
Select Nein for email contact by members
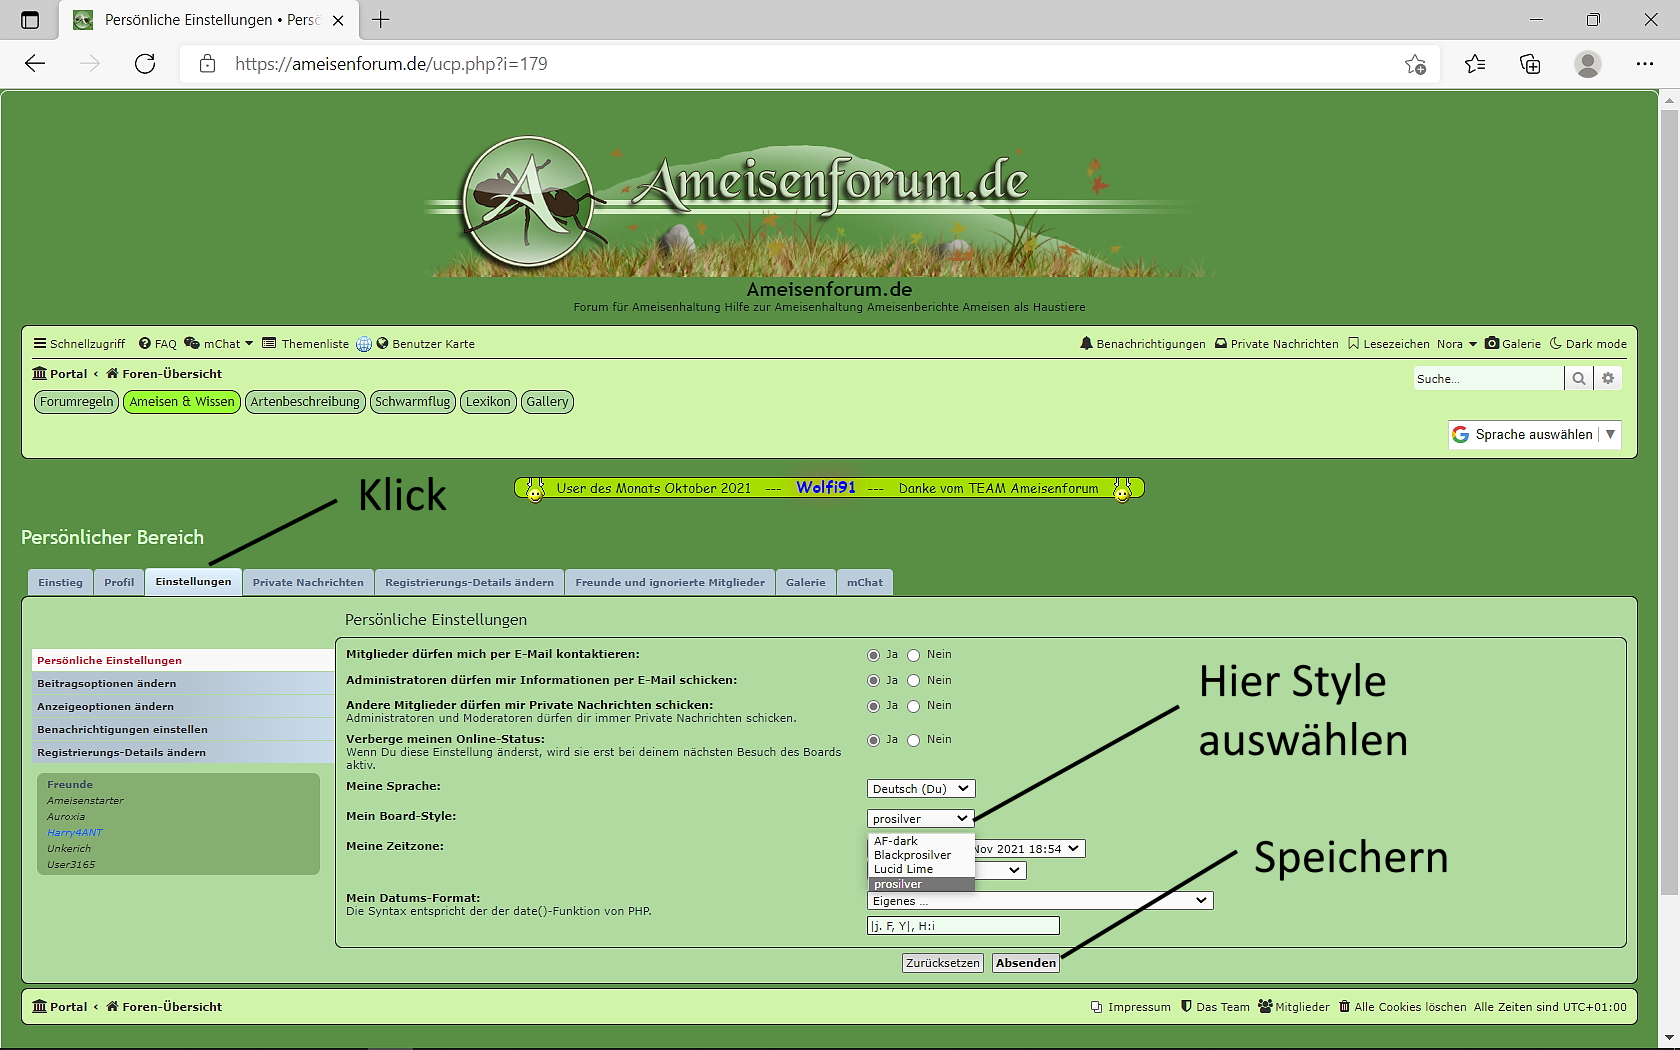click(x=913, y=655)
